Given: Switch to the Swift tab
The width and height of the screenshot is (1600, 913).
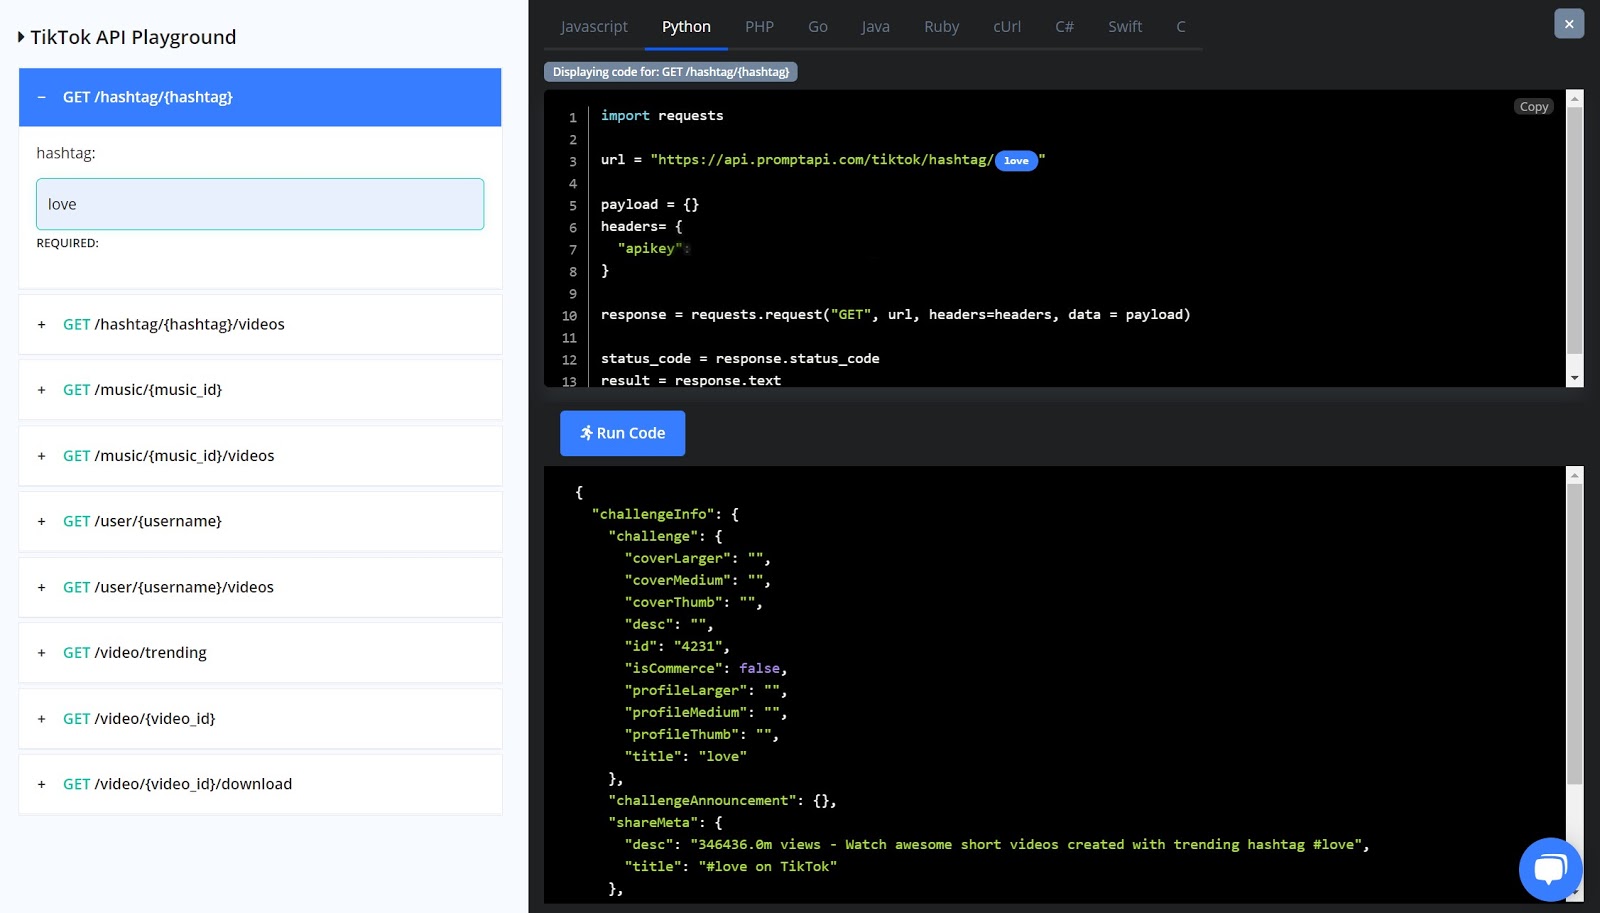Looking at the screenshot, I should (1125, 27).
